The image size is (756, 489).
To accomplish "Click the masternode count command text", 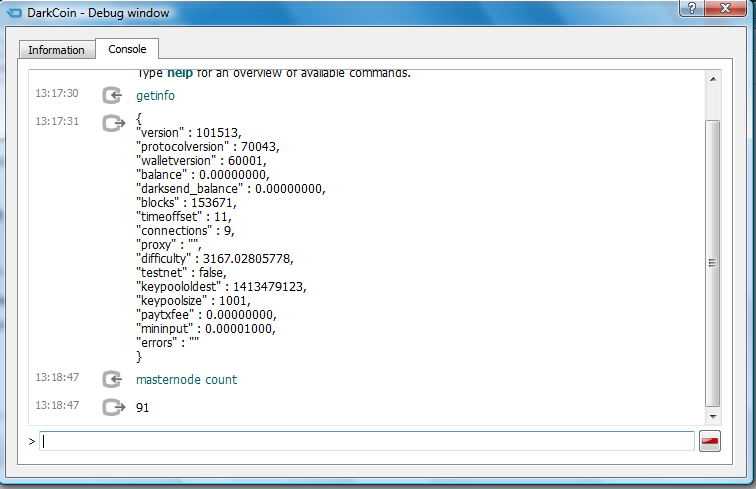I will (x=187, y=380).
